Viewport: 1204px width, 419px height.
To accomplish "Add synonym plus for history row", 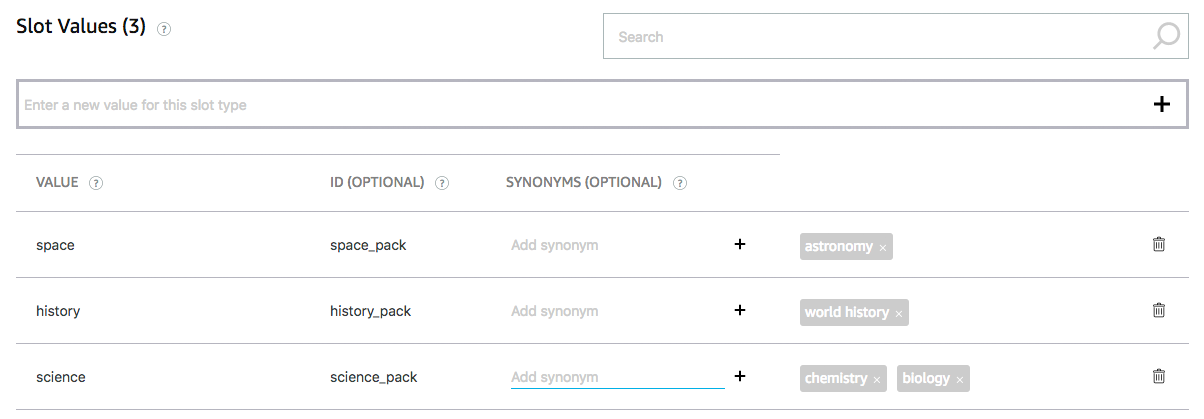I will point(740,310).
